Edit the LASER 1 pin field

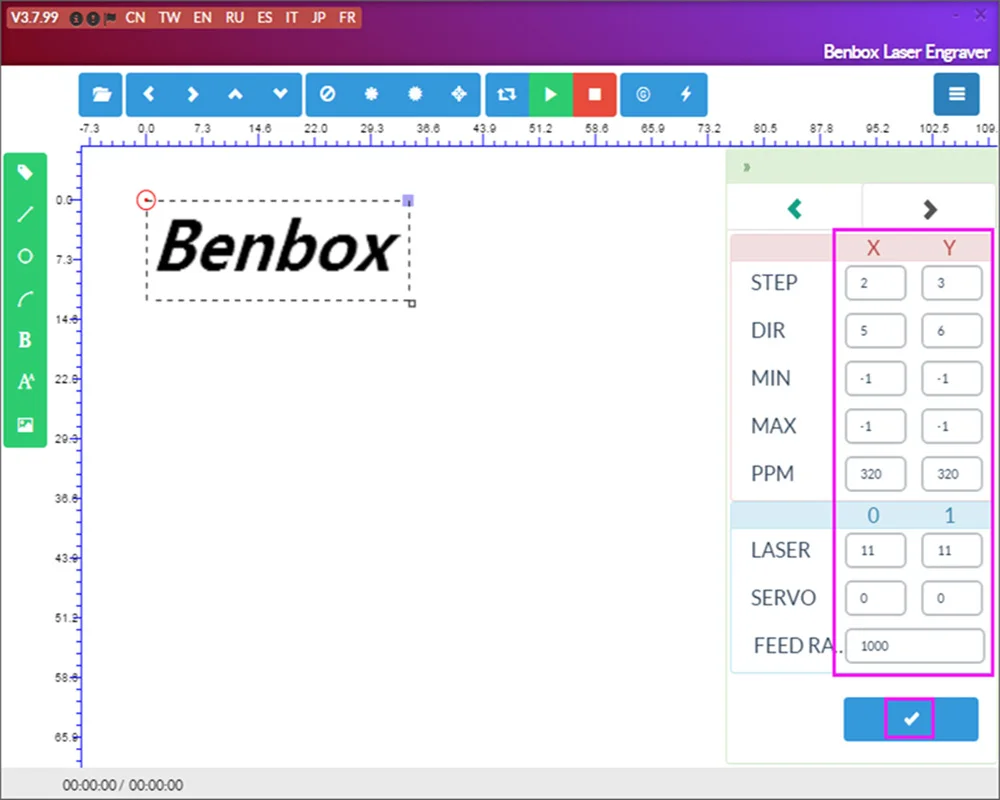click(952, 551)
